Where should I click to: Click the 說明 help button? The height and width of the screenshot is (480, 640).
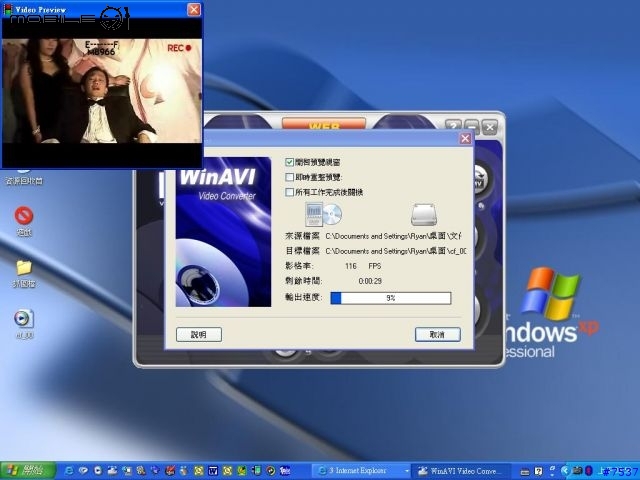199,334
